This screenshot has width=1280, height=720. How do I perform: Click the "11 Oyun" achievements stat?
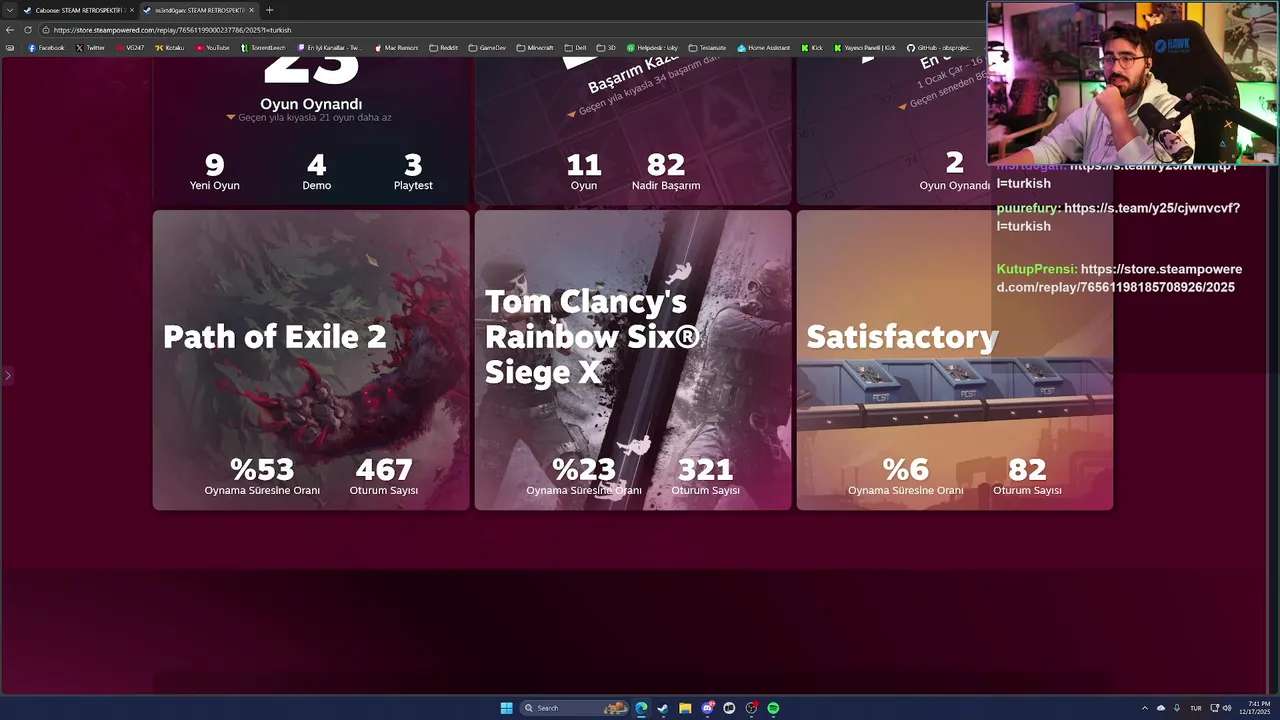tap(583, 171)
